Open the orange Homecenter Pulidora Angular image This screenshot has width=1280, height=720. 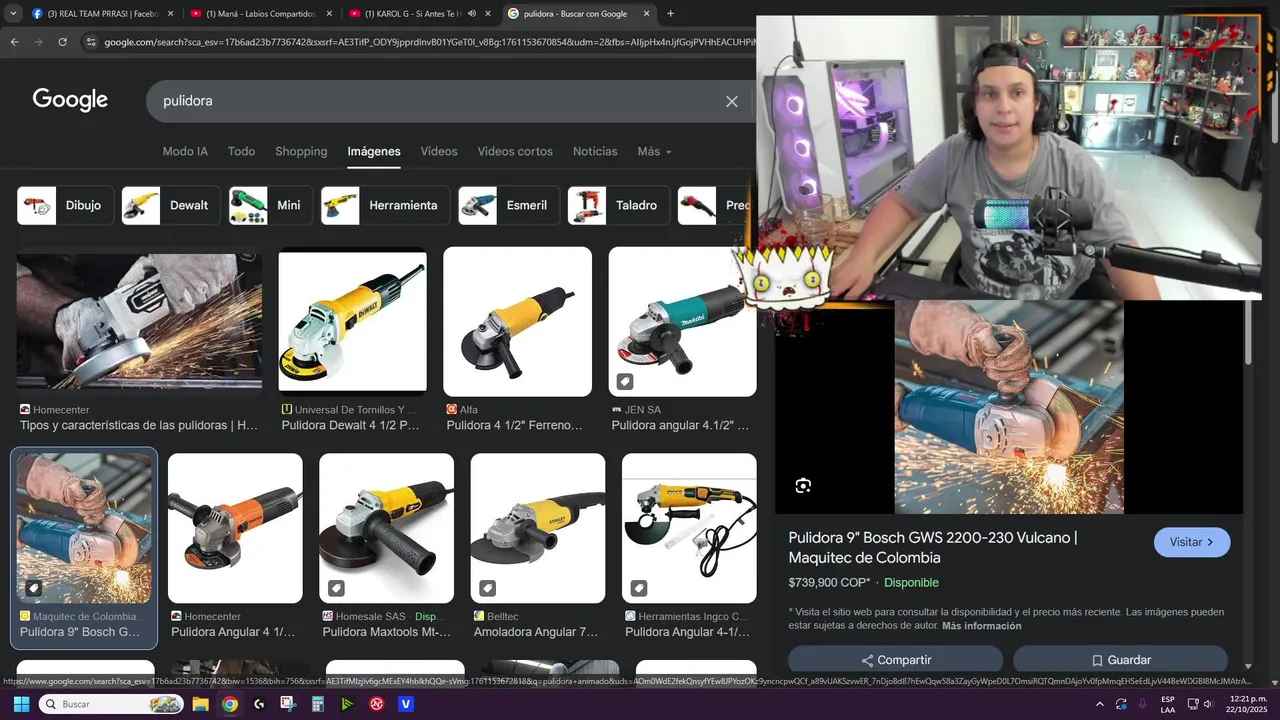(x=235, y=528)
